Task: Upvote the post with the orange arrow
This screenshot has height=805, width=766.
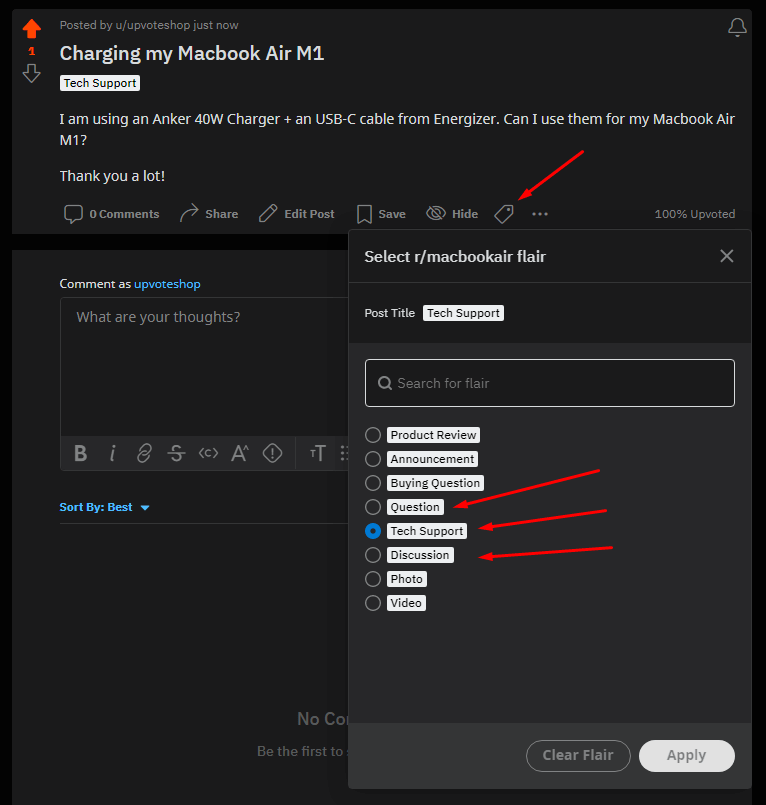Action: pos(31,27)
